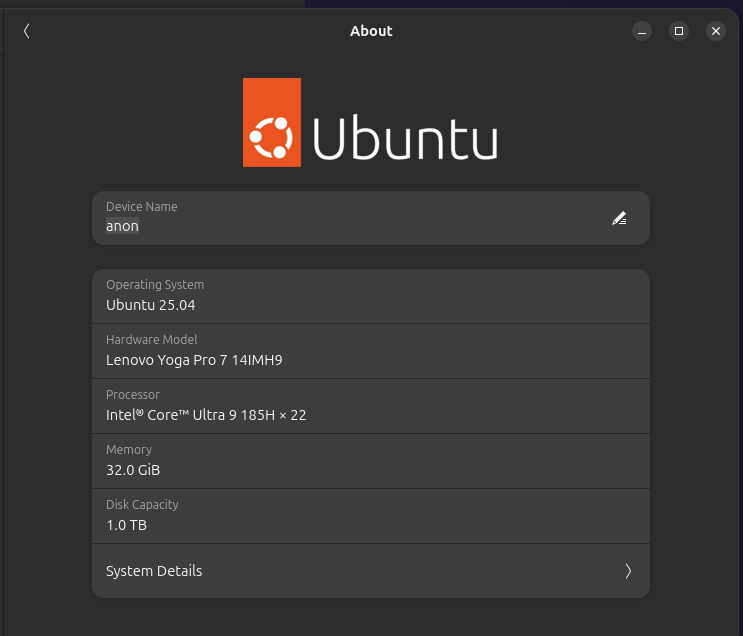743x636 pixels.
Task: Click the Ubuntu logo image
Action: pyautogui.click(x=371, y=122)
